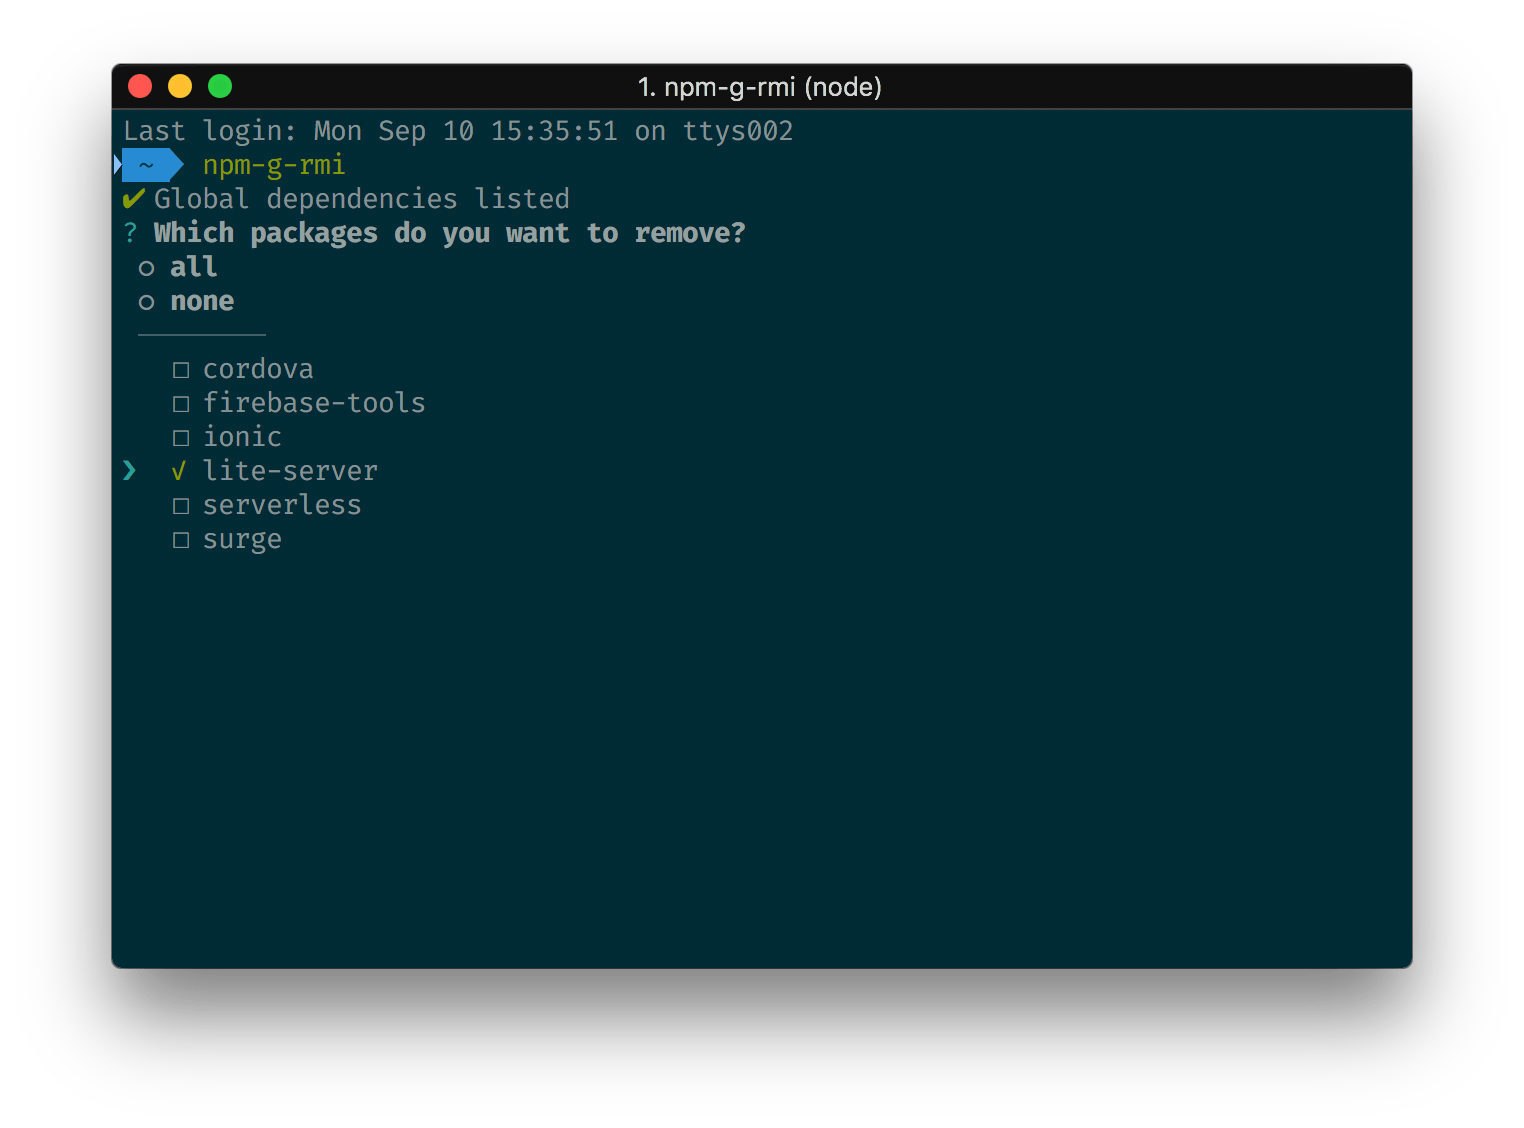
Task: Check the serverless package checkbox
Action: click(181, 505)
